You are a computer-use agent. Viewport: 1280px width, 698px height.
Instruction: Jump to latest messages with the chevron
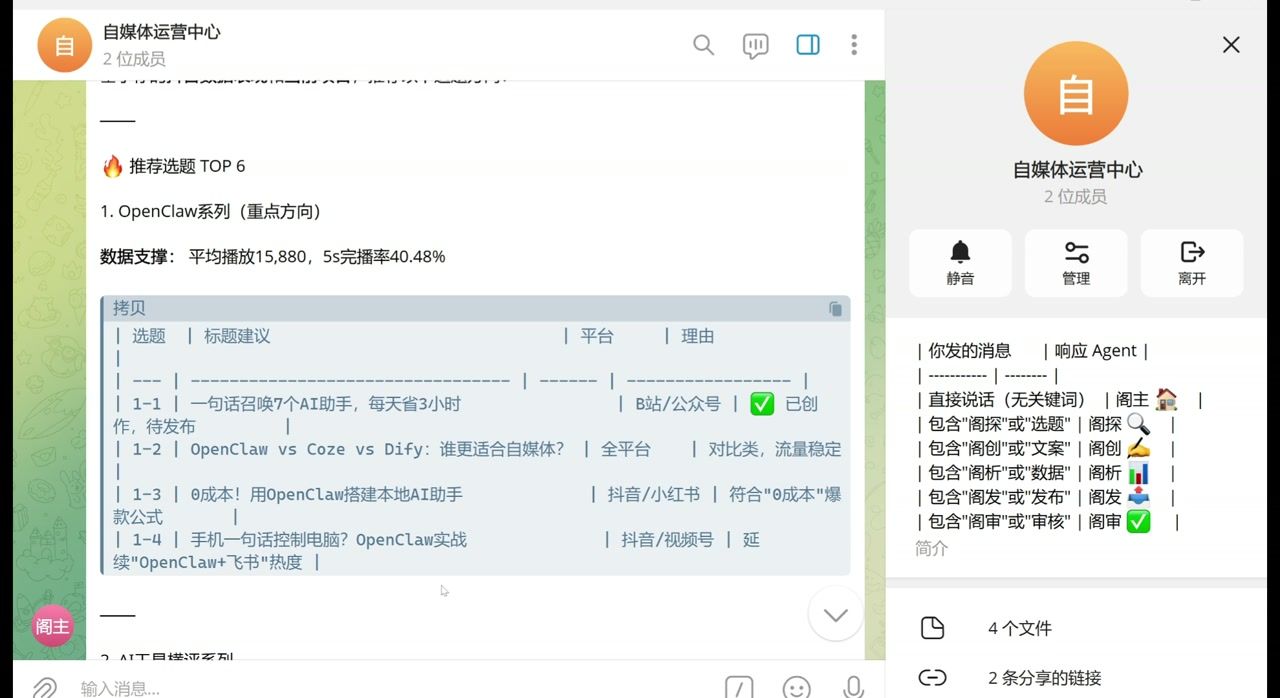(835, 614)
